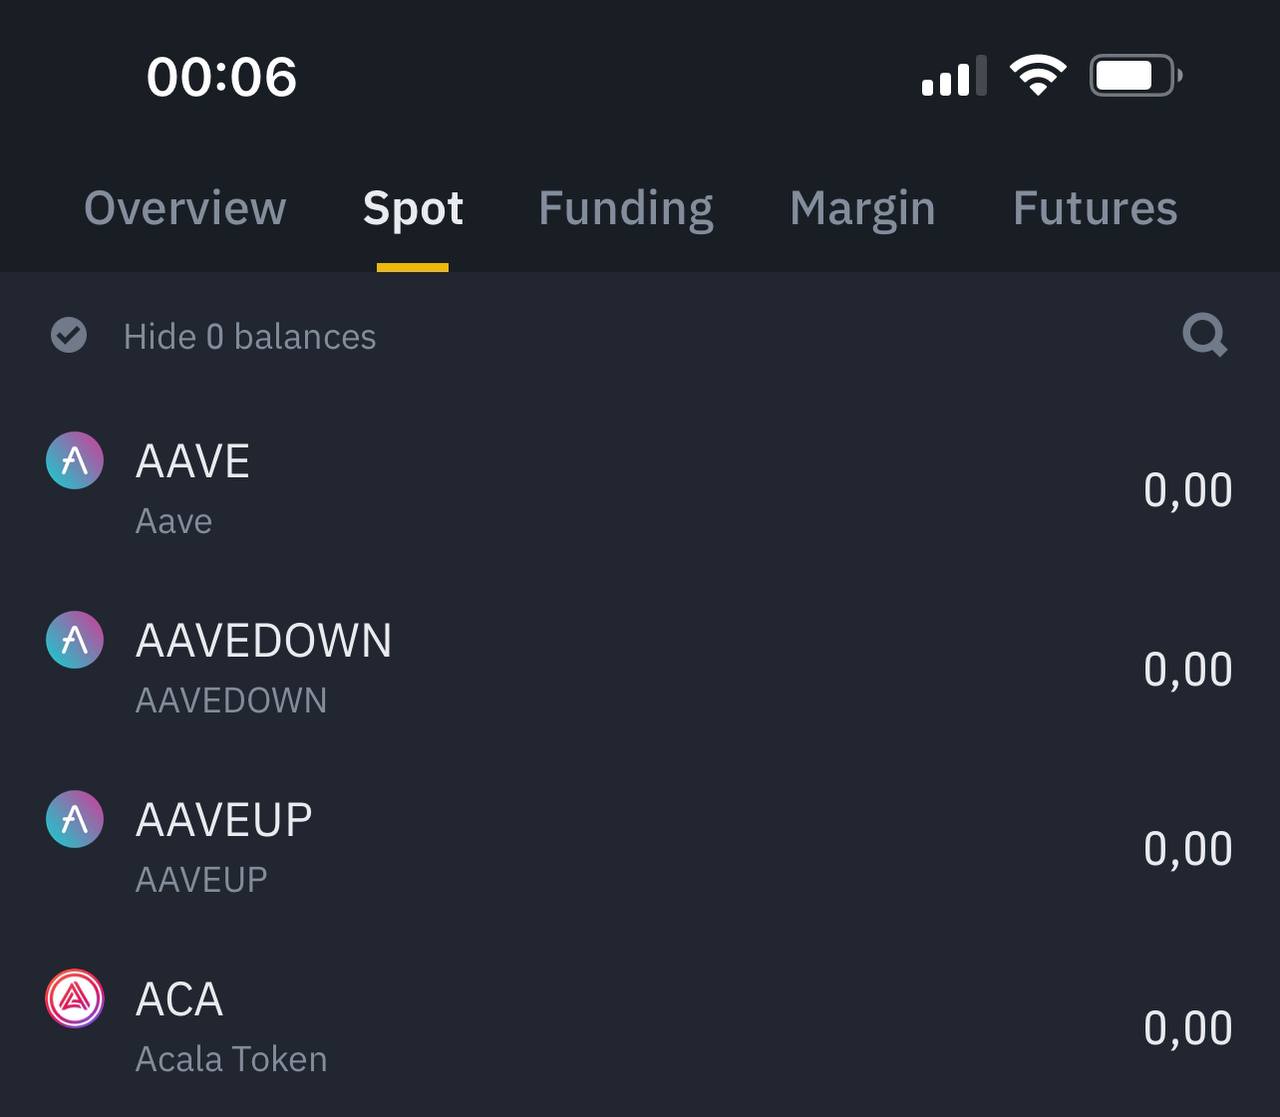
Task: Tap the AAVEDOWN token logo
Action: pos(75,640)
